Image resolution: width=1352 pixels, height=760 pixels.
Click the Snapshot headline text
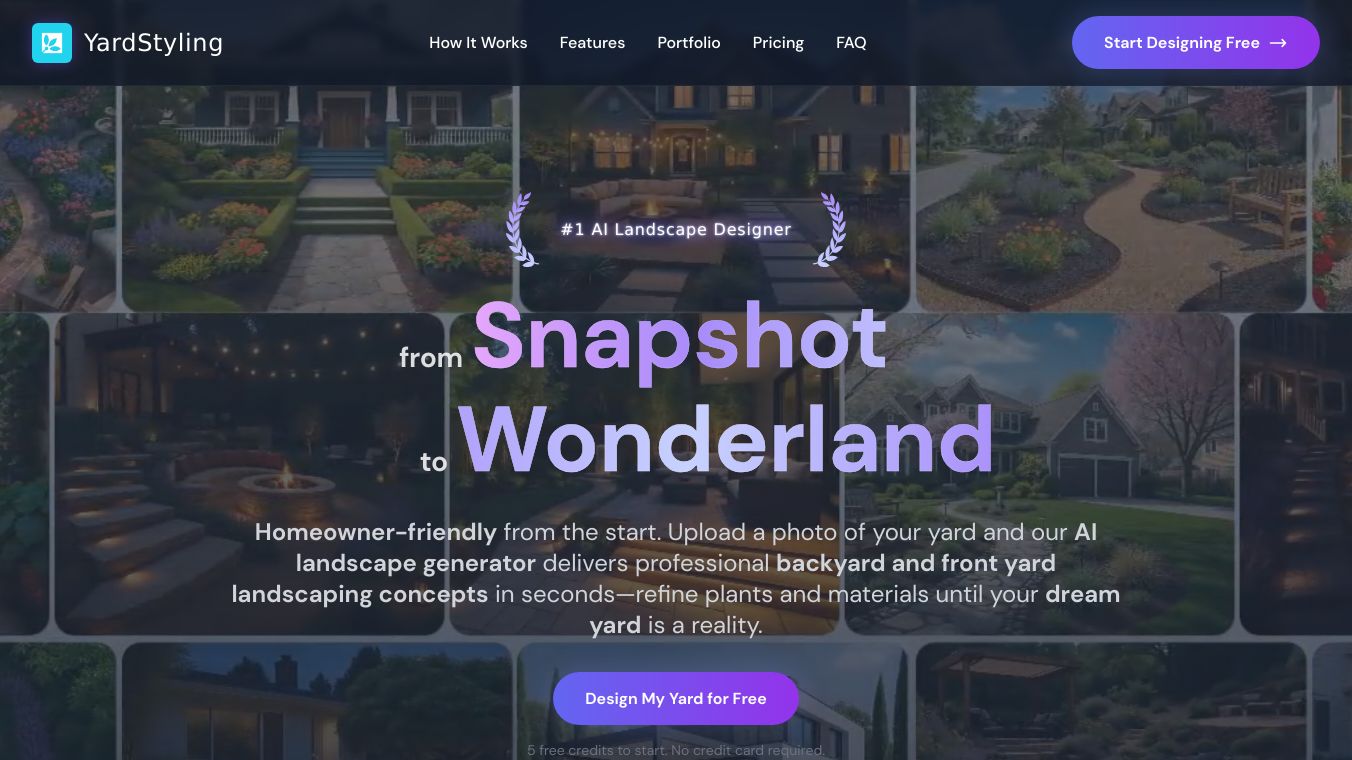click(680, 340)
